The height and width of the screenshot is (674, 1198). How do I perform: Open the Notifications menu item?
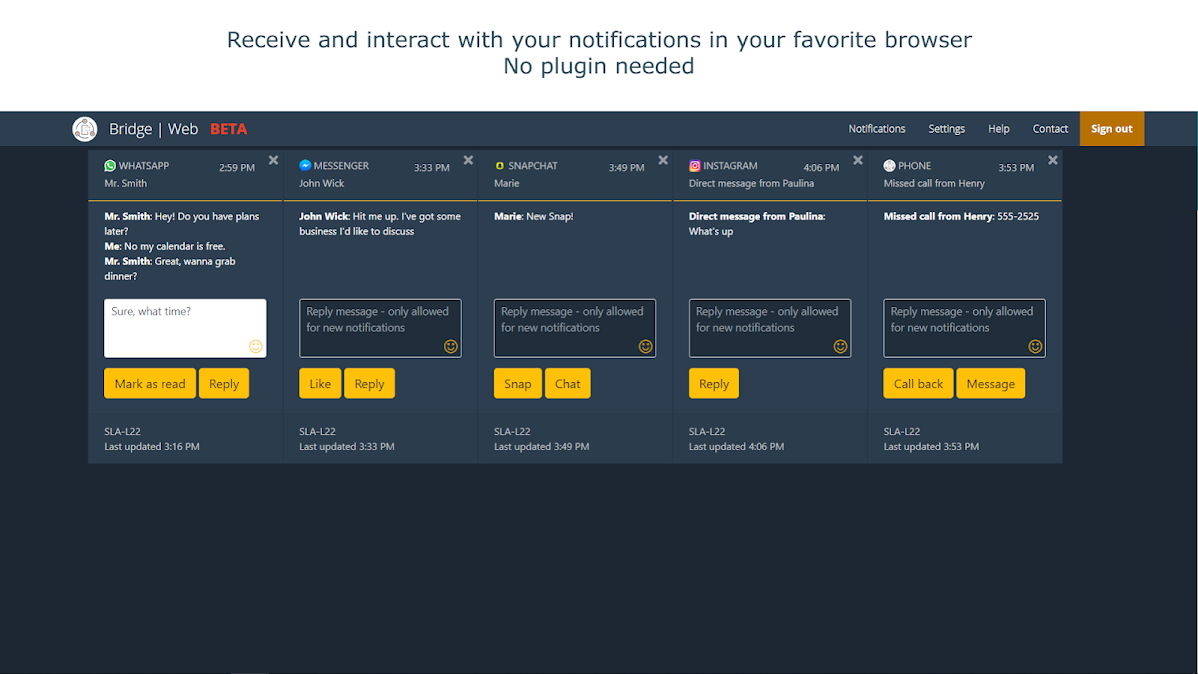[876, 129]
